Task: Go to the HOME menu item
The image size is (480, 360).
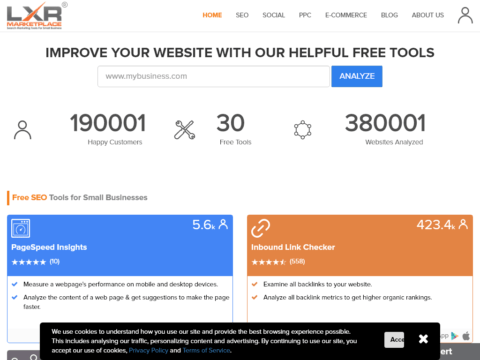Action: 212,15
